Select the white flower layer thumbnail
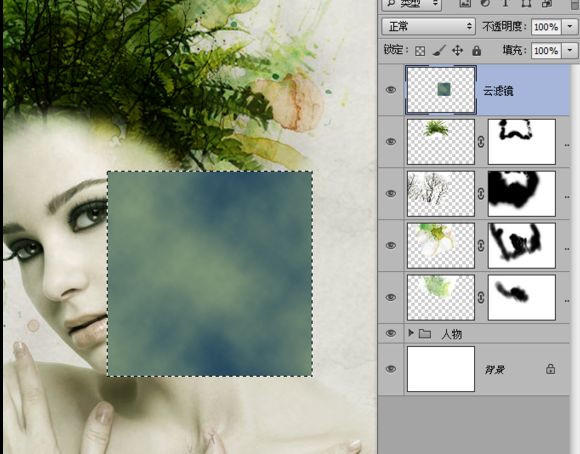The width and height of the screenshot is (580, 454). point(441,245)
